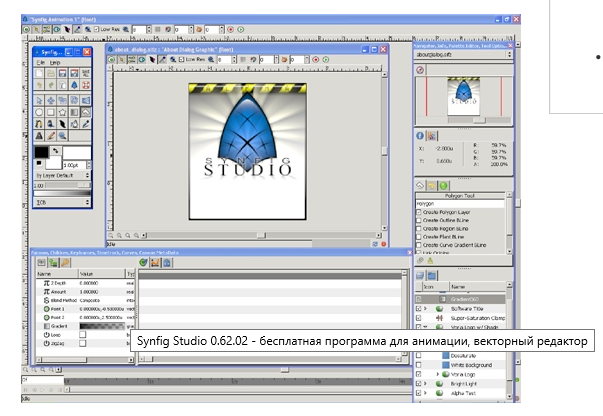Click the Open file icon in toolbox
Viewport: 603px width, 416px height.
pos(50,73)
